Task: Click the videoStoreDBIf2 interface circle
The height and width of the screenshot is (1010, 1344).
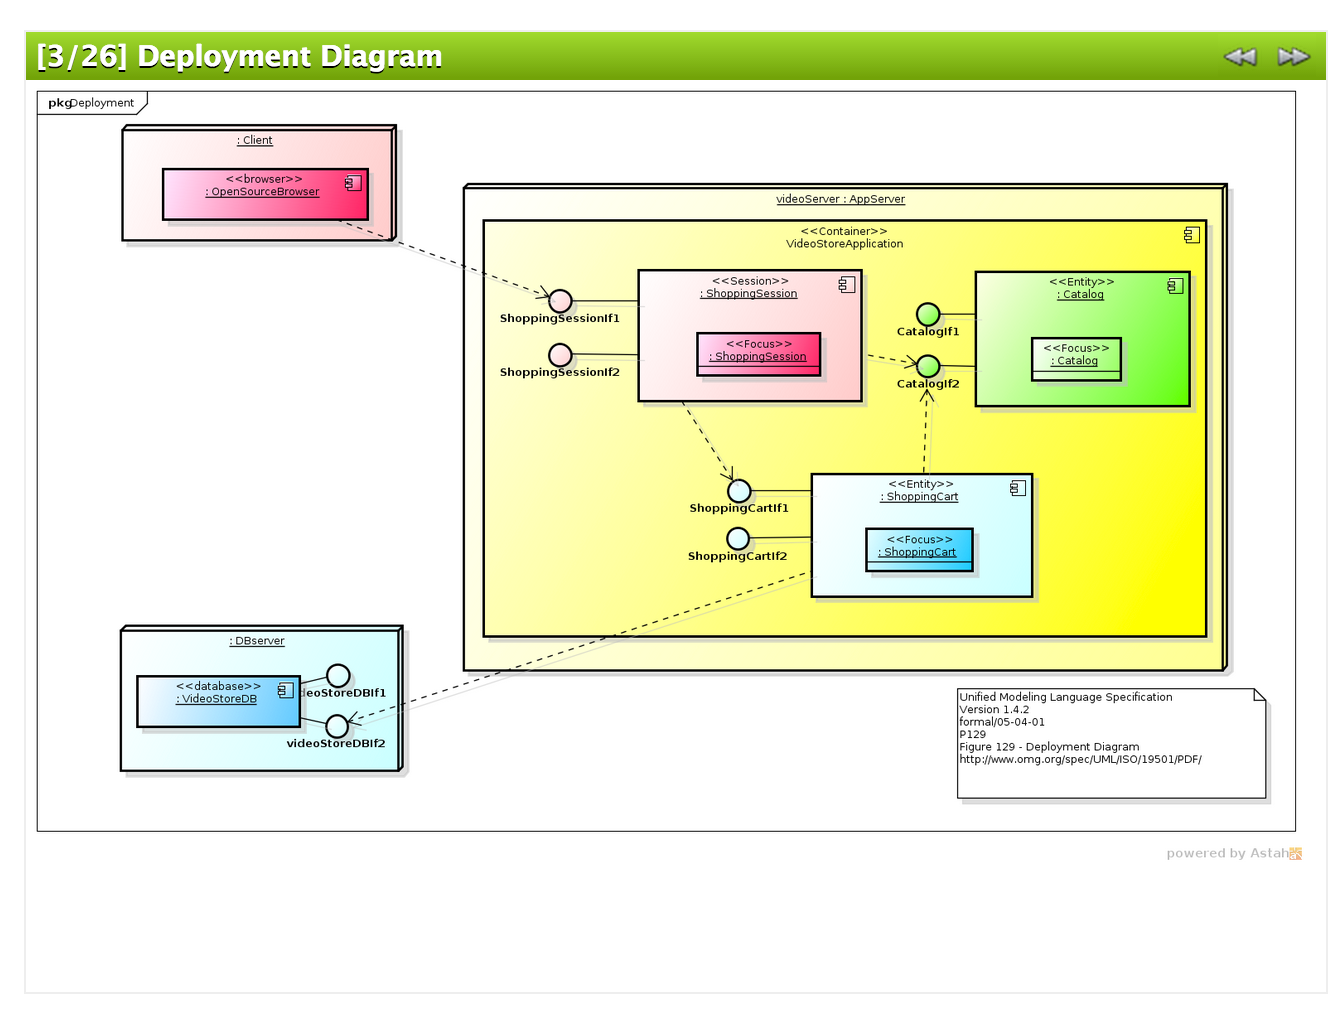Action: pyautogui.click(x=338, y=726)
